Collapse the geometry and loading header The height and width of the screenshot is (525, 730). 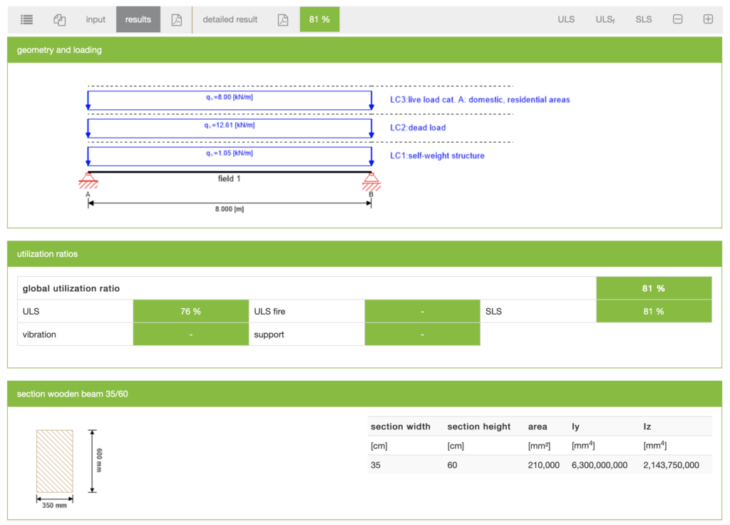(364, 50)
